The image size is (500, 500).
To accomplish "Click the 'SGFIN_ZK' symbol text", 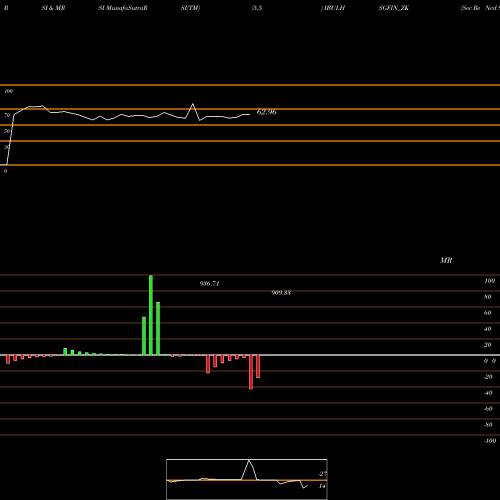I will (x=394, y=8).
